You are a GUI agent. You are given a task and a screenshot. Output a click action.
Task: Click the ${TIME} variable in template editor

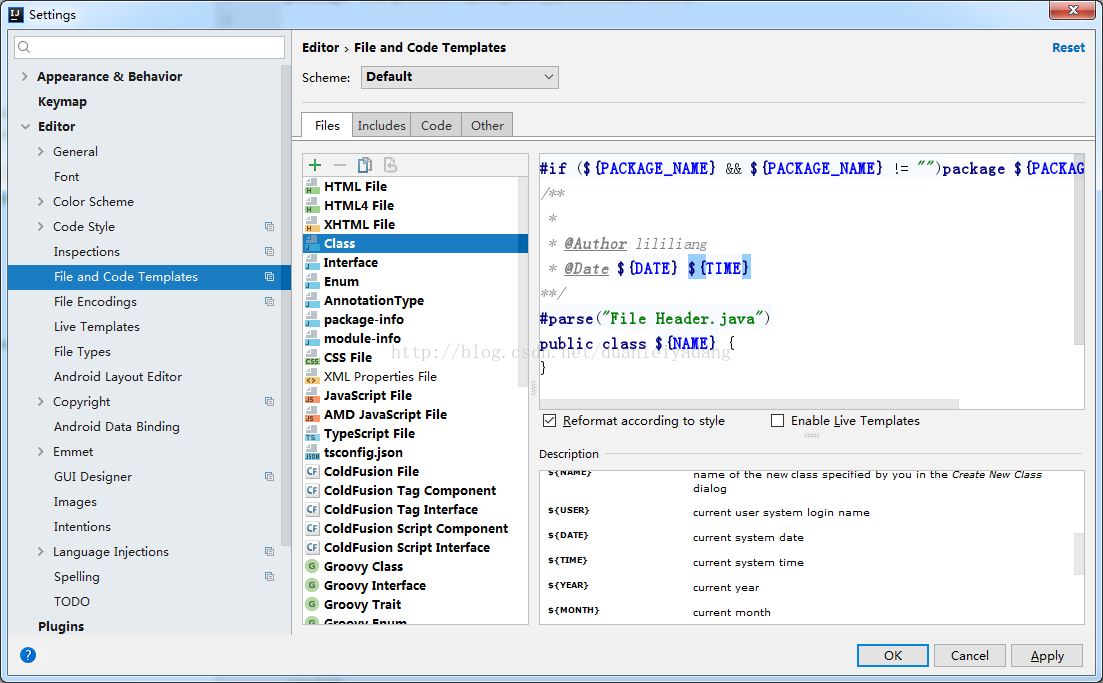coord(719,268)
